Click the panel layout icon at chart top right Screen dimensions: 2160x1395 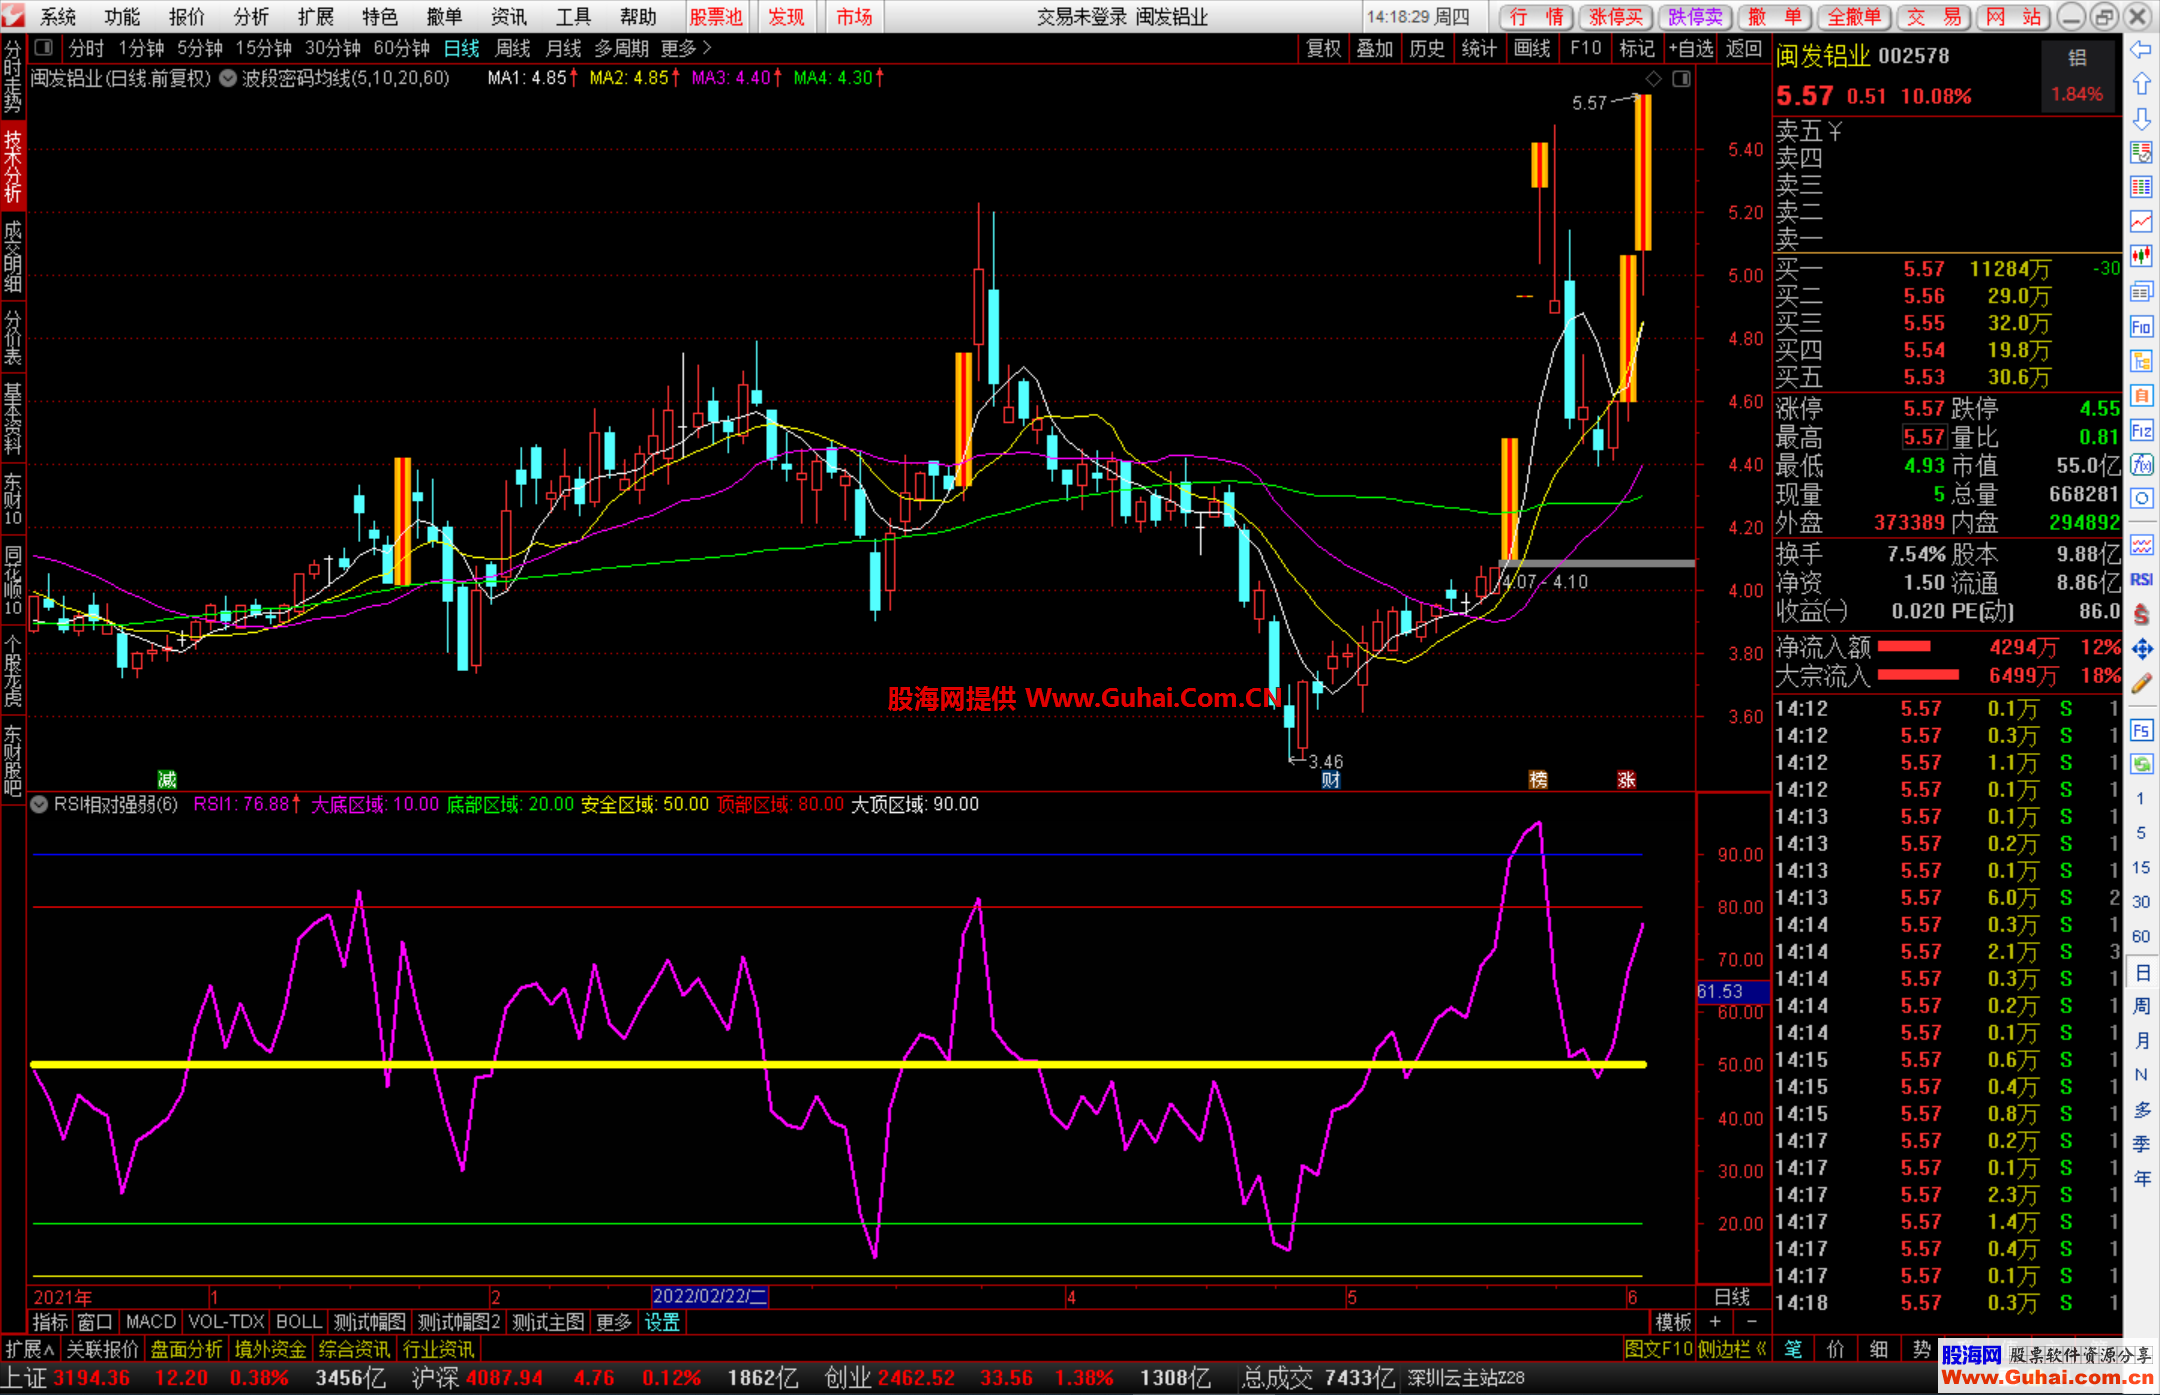(1681, 79)
